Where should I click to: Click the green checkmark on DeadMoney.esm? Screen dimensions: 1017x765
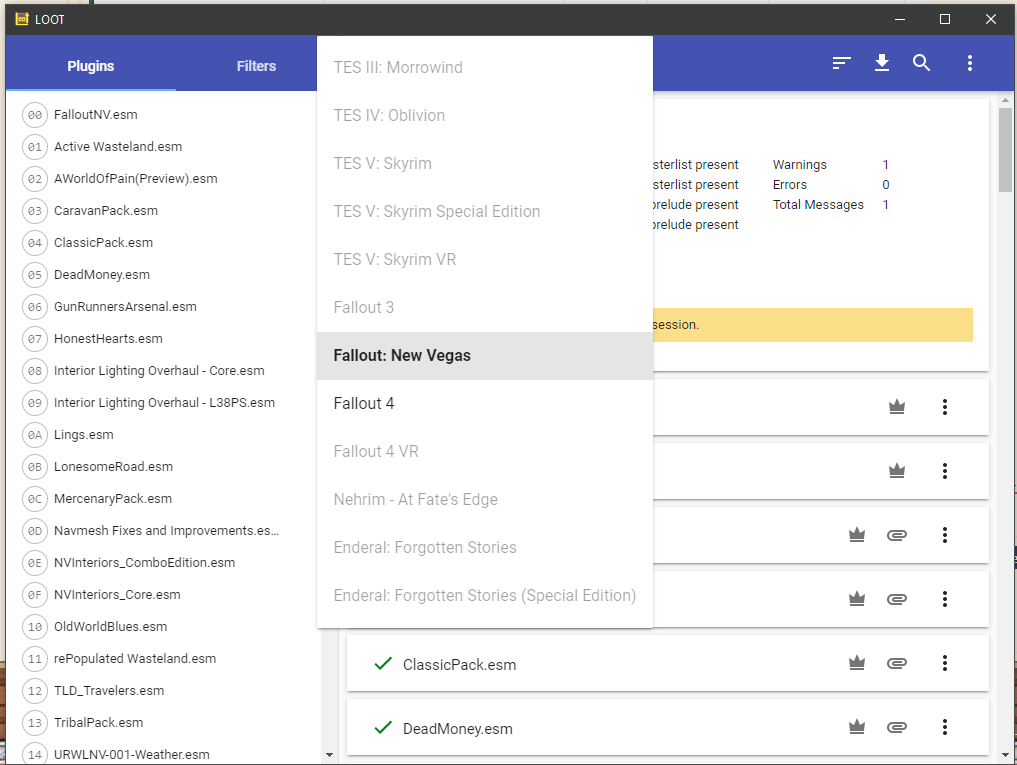[x=381, y=727]
